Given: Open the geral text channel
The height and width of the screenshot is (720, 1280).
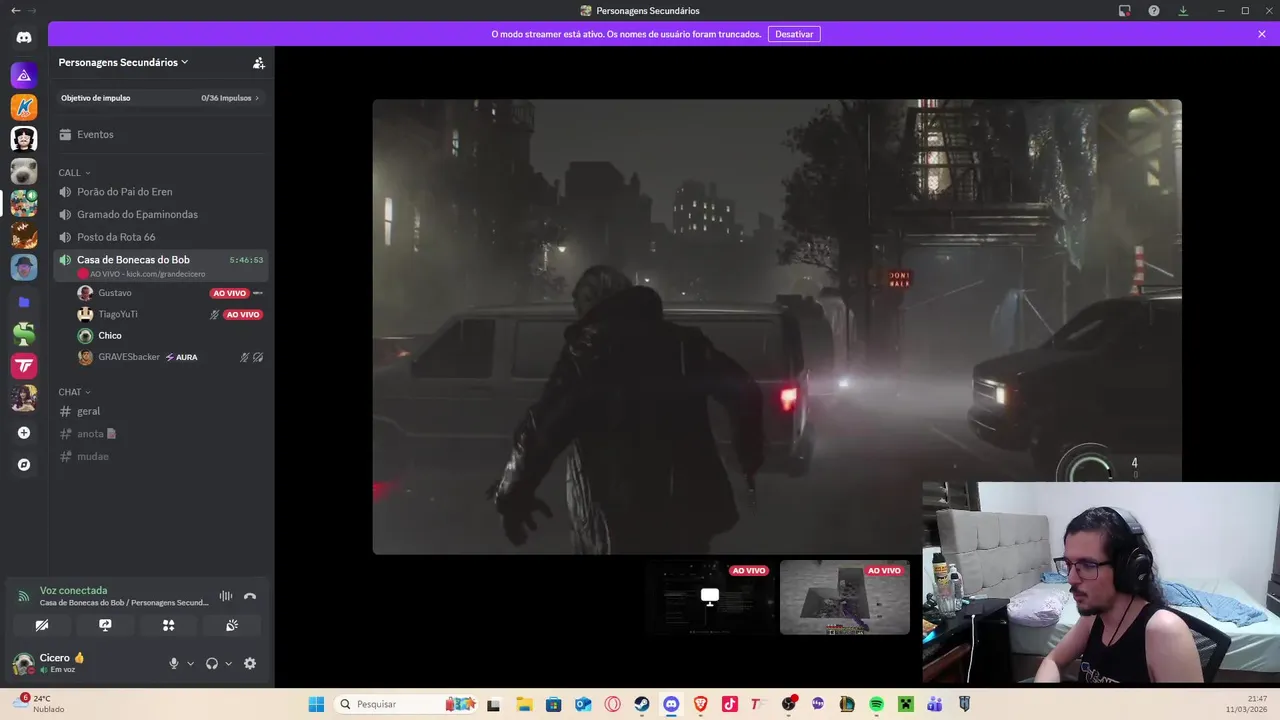Looking at the screenshot, I should [161, 411].
